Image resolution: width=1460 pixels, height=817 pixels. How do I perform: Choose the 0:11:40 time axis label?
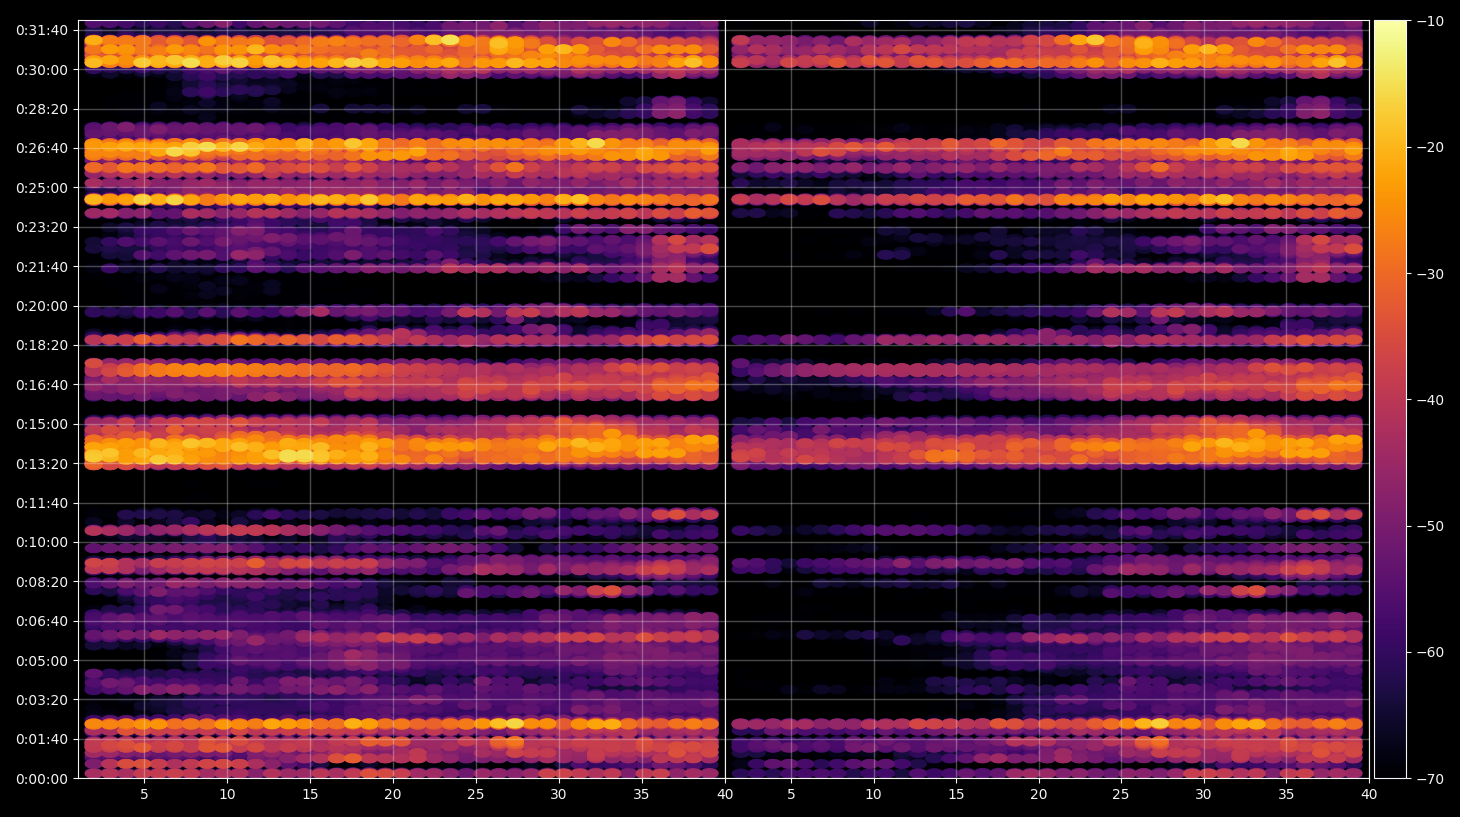[42, 503]
